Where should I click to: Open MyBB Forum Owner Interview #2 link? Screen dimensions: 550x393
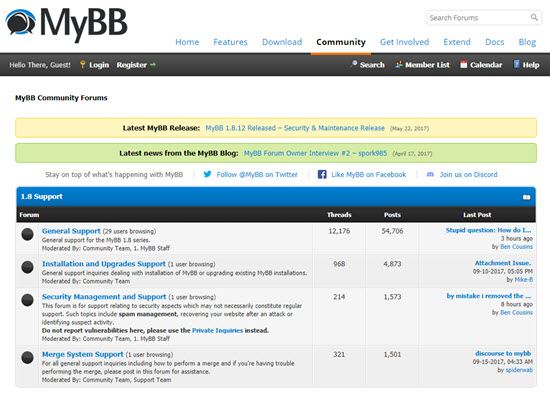click(315, 153)
